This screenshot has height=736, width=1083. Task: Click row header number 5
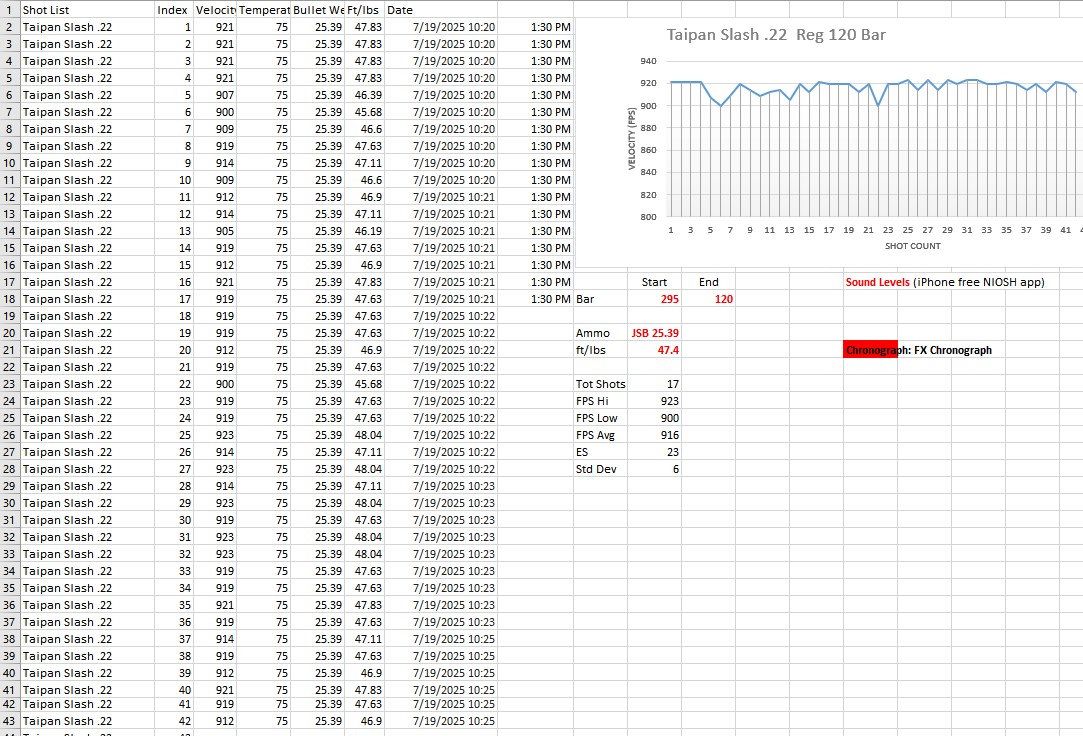[10, 78]
